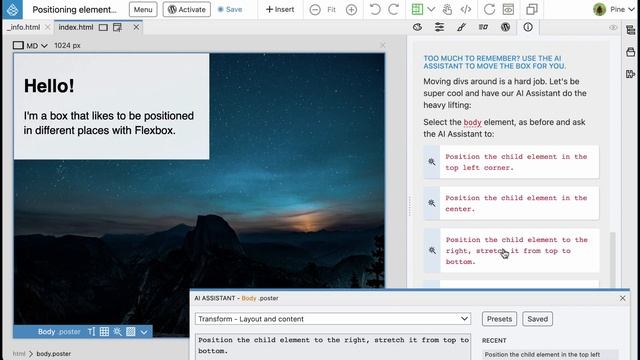This screenshot has width=640, height=360.
Task: Toggle the green grid helper icon
Action: point(417,9)
